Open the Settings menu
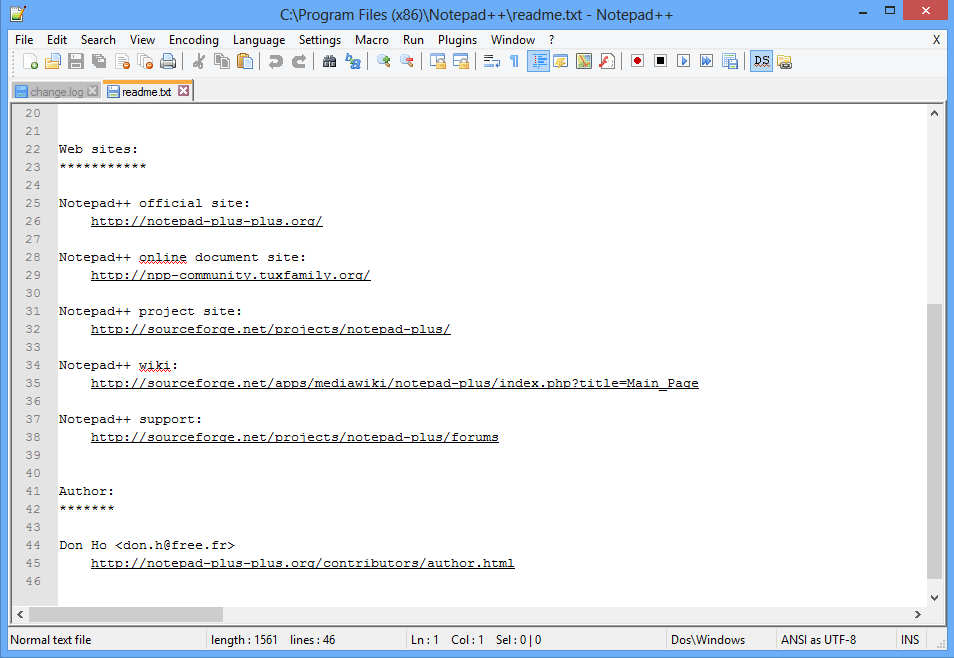 (x=319, y=40)
